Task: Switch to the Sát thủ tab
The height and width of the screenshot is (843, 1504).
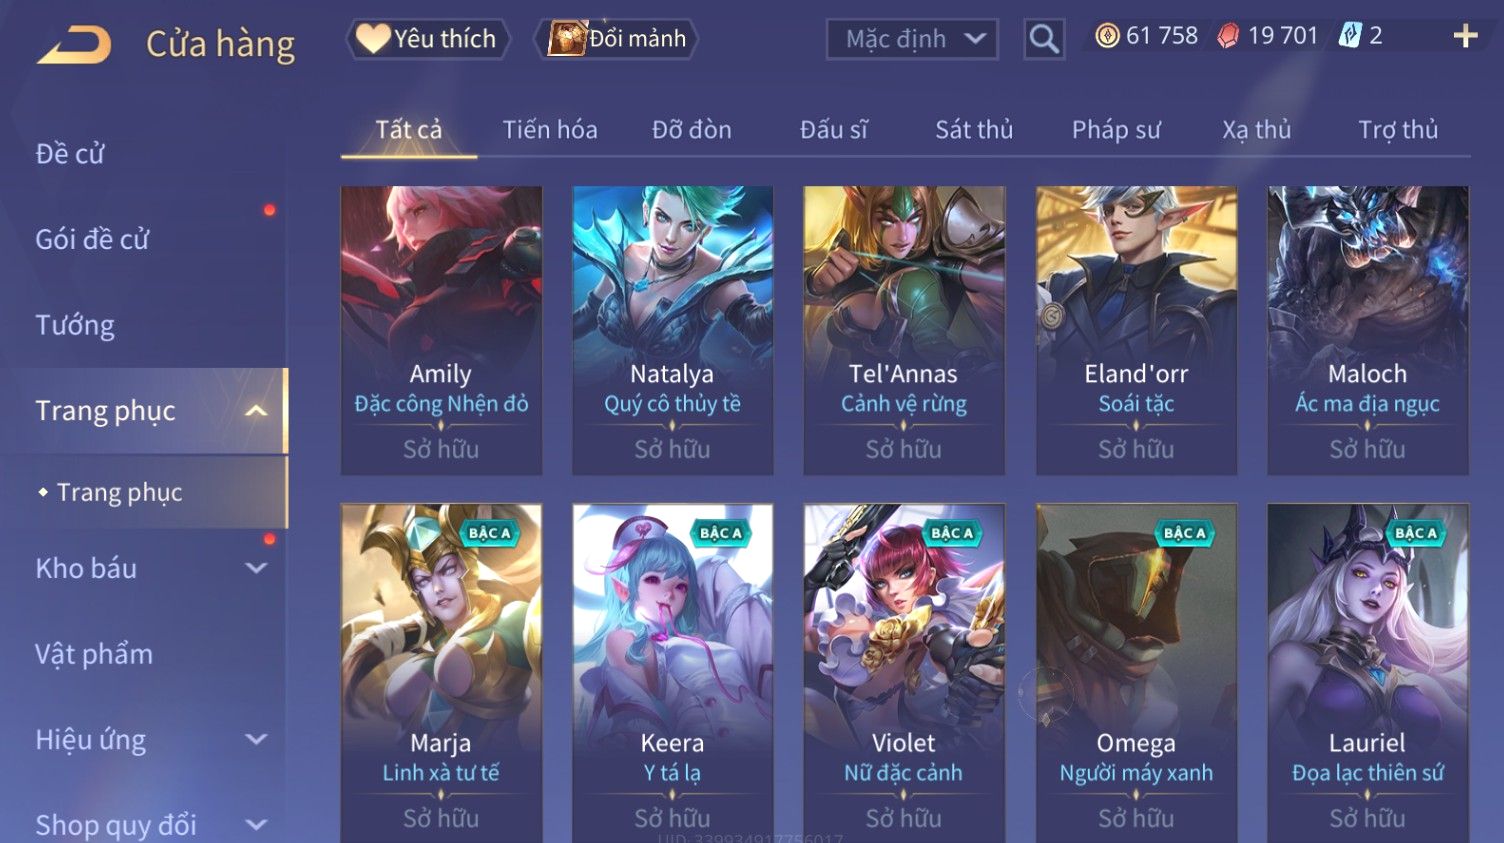Action: (974, 130)
